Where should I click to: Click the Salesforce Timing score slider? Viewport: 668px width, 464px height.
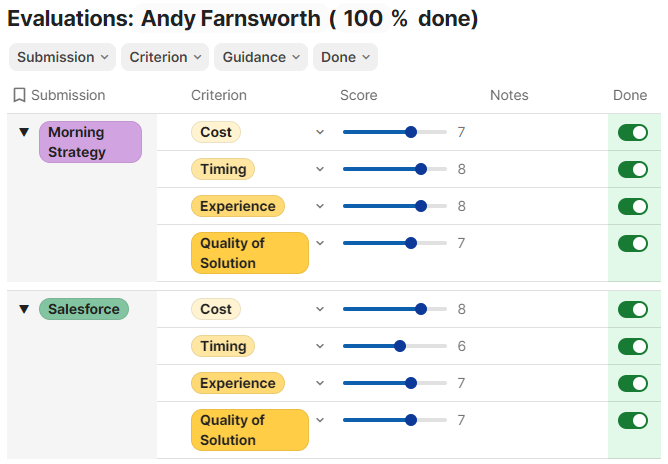pos(394,347)
